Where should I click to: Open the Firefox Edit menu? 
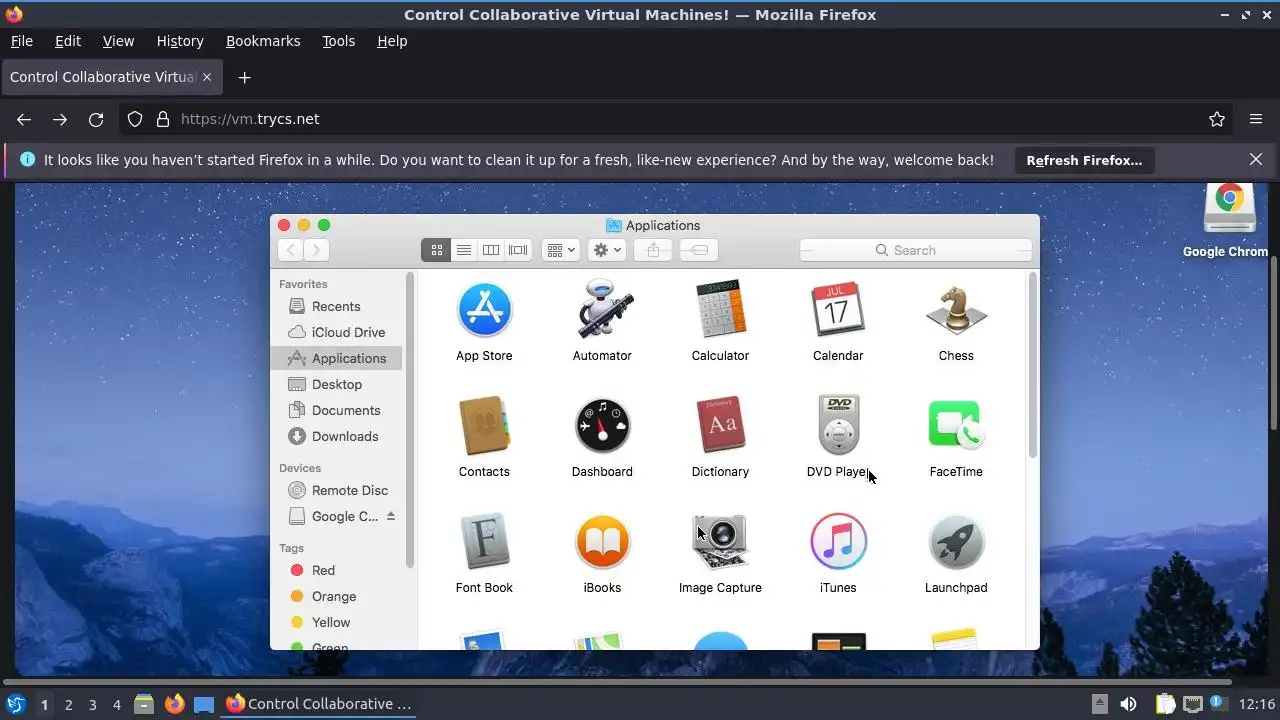[x=68, y=41]
